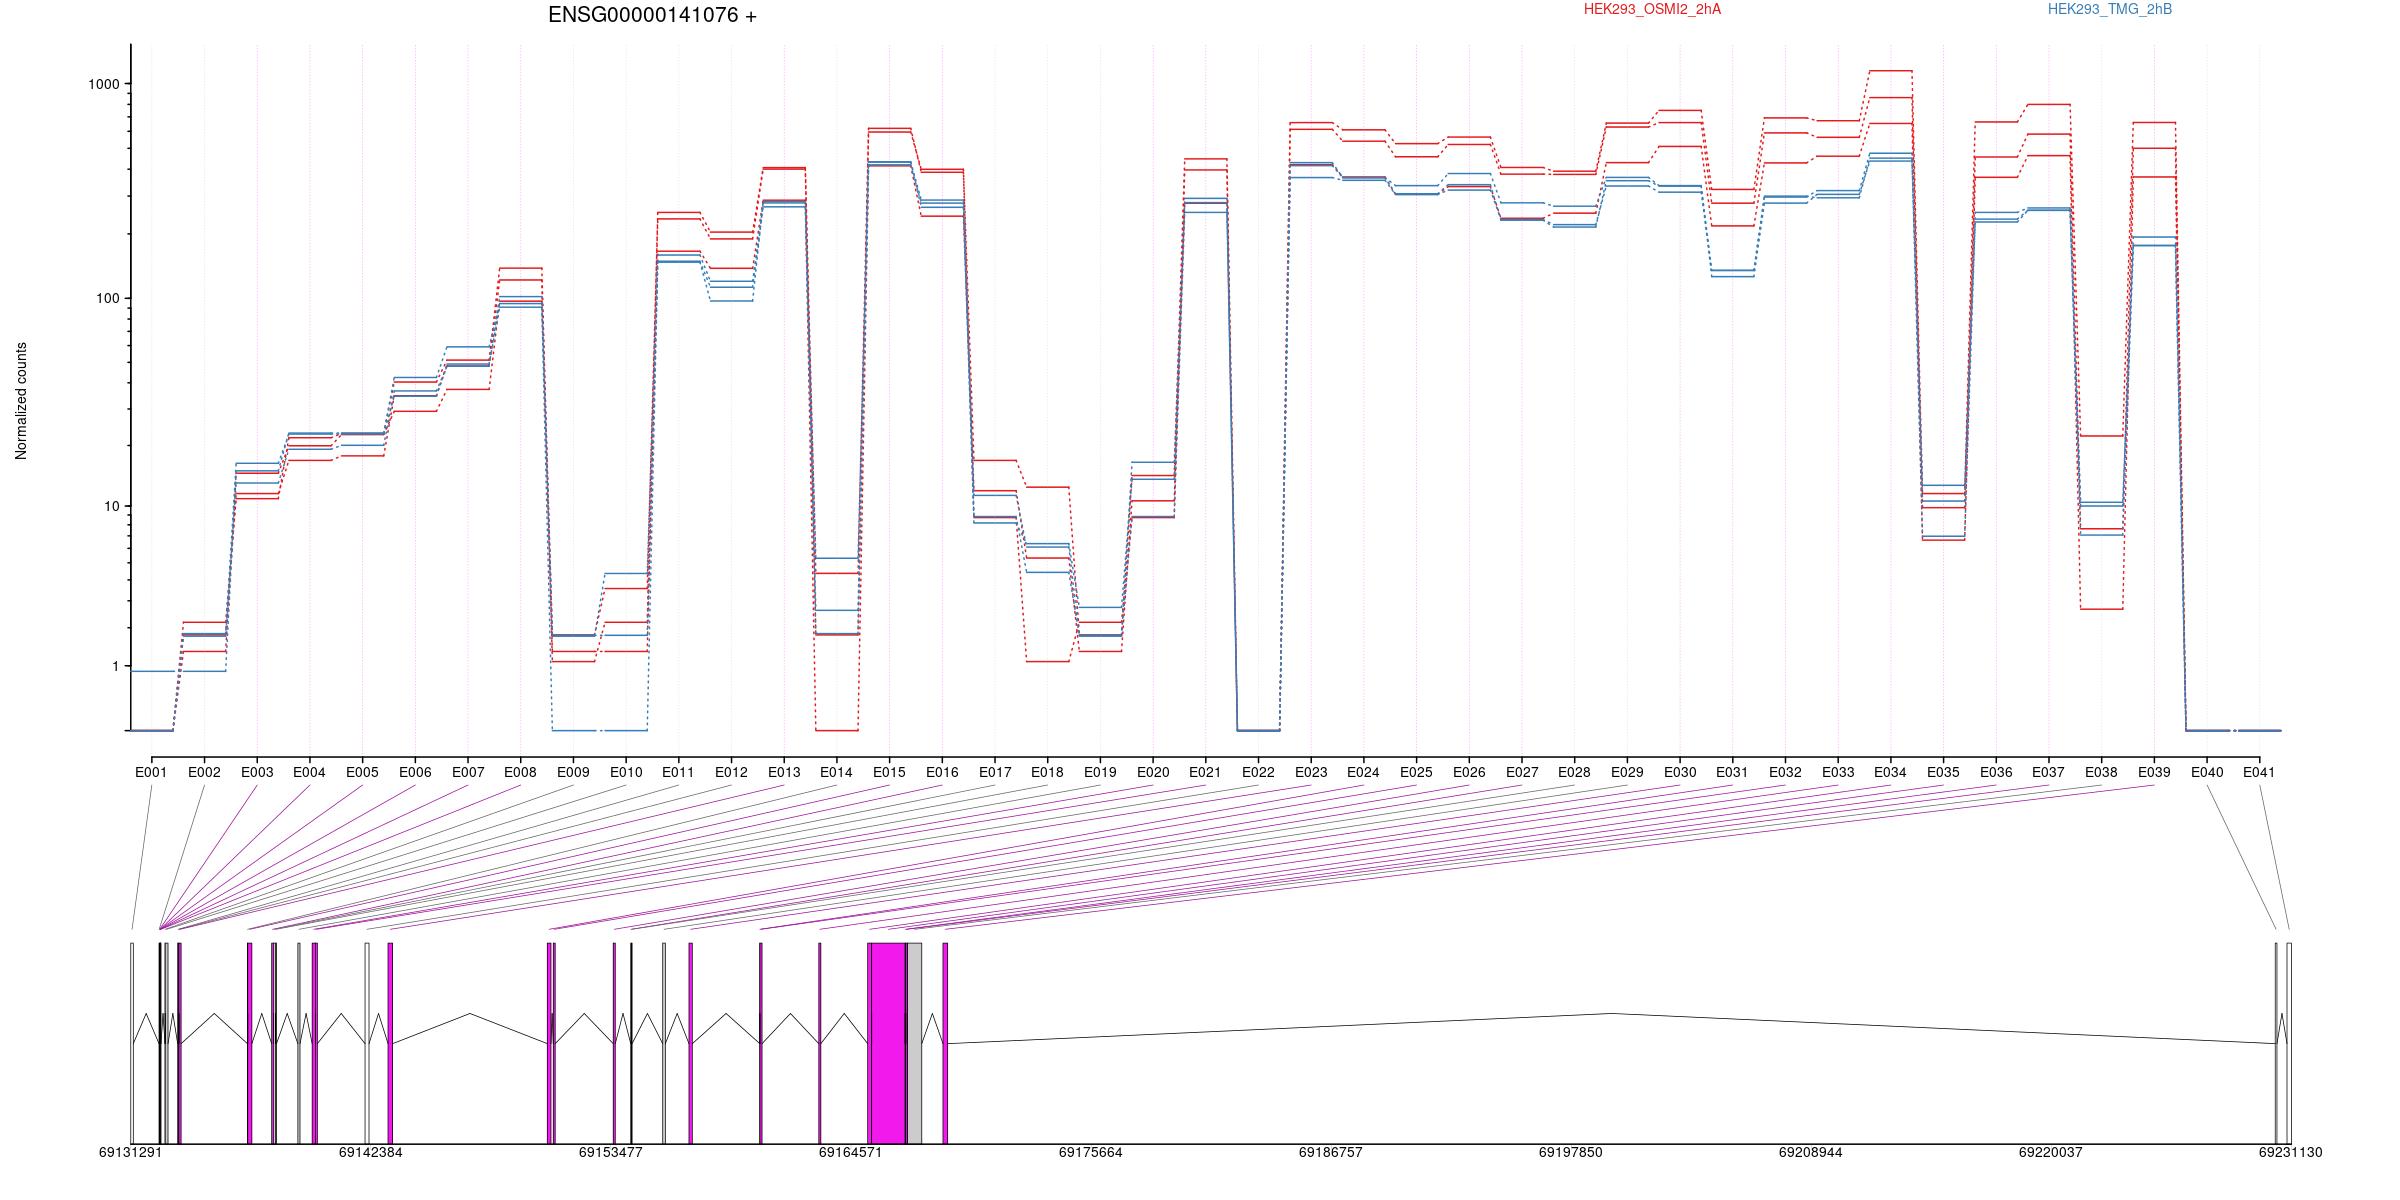Select exon label E027
Viewport: 2400px width, 1200px height.
click(1522, 772)
